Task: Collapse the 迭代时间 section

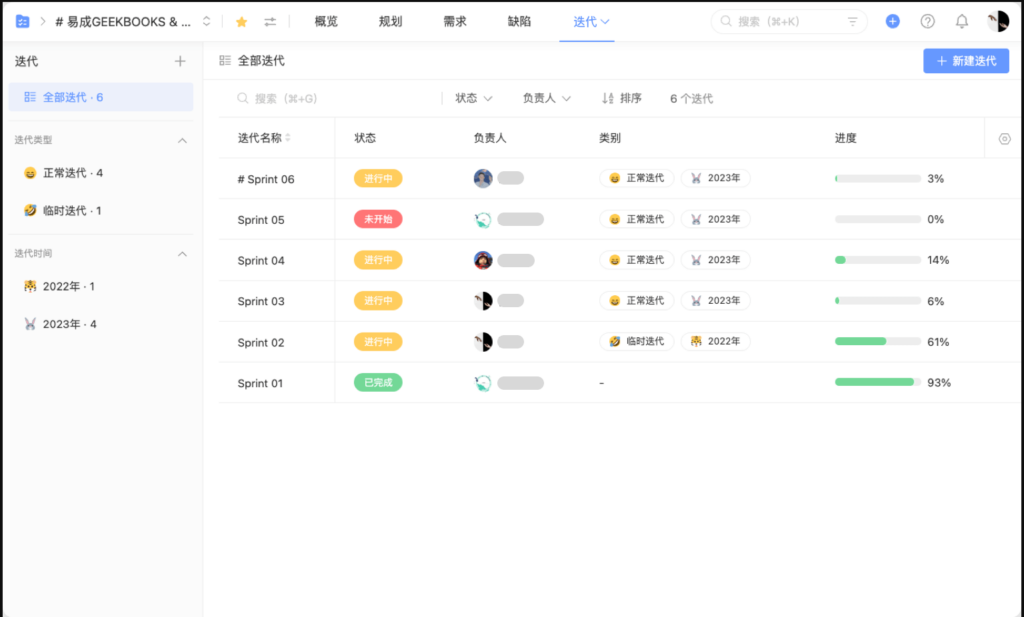Action: pos(182,254)
